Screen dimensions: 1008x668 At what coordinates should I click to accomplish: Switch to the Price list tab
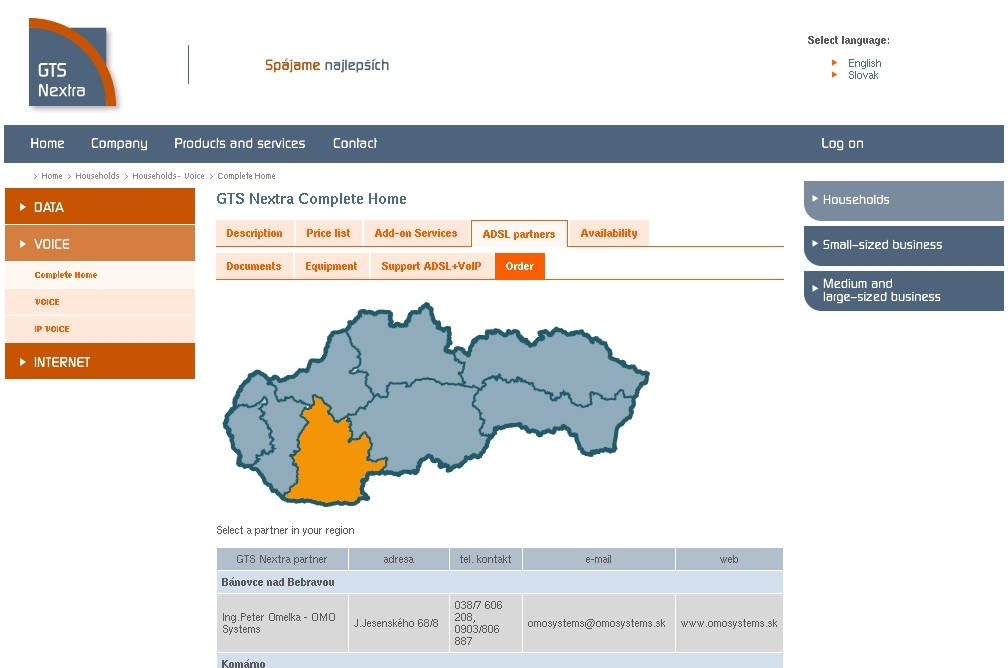(328, 233)
